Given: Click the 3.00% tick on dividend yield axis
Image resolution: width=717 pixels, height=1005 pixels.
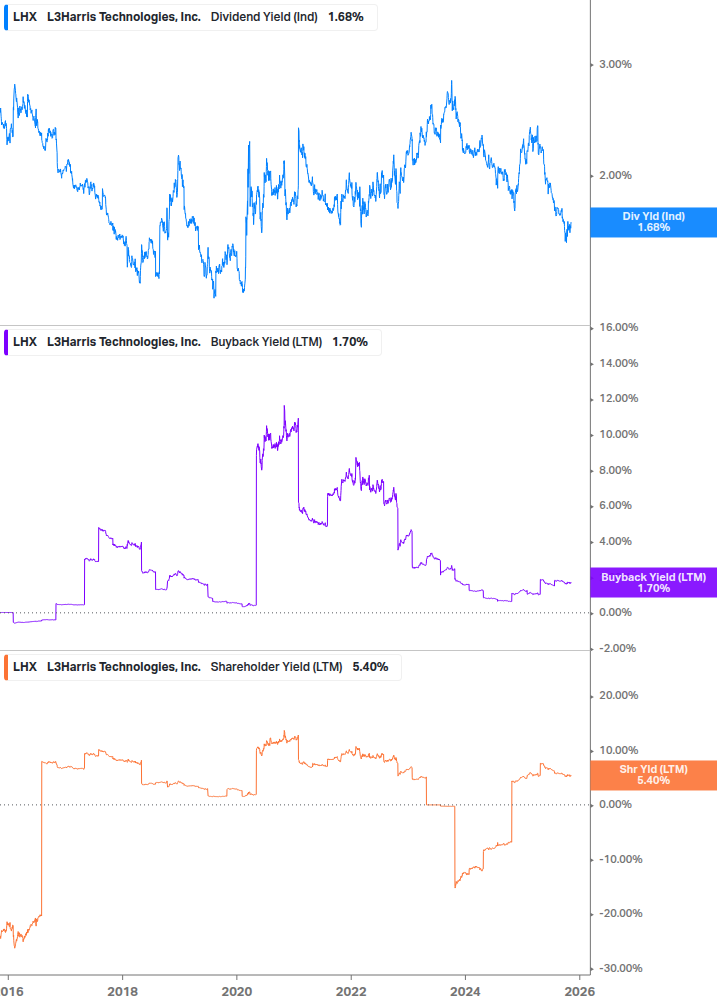Looking at the screenshot, I should (x=615, y=64).
